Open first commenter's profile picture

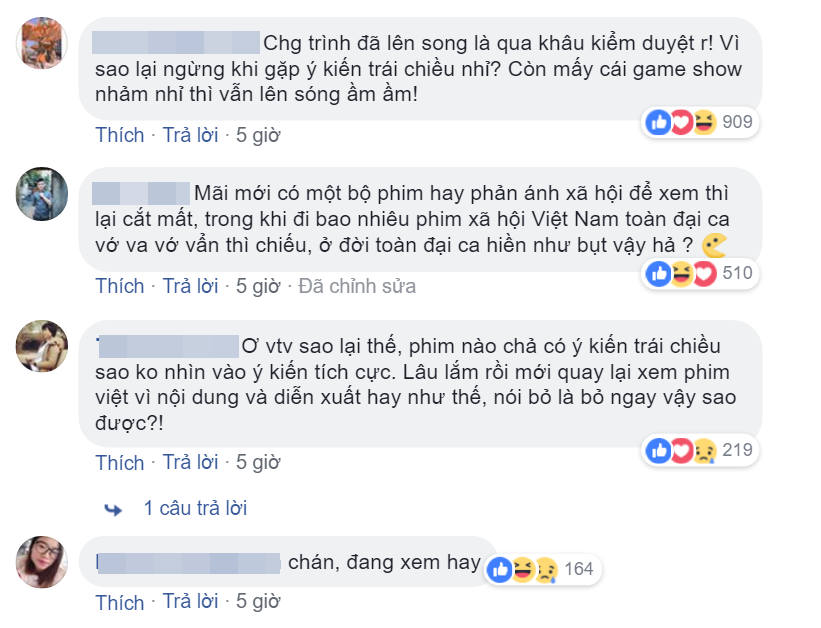coord(42,43)
